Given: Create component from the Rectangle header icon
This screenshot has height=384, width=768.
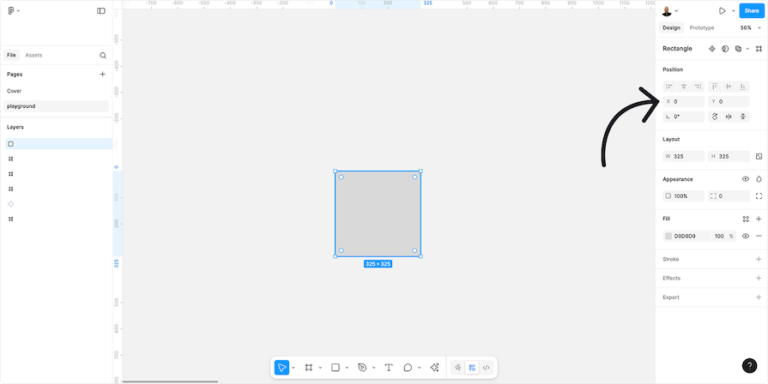Looking at the screenshot, I should 712,48.
